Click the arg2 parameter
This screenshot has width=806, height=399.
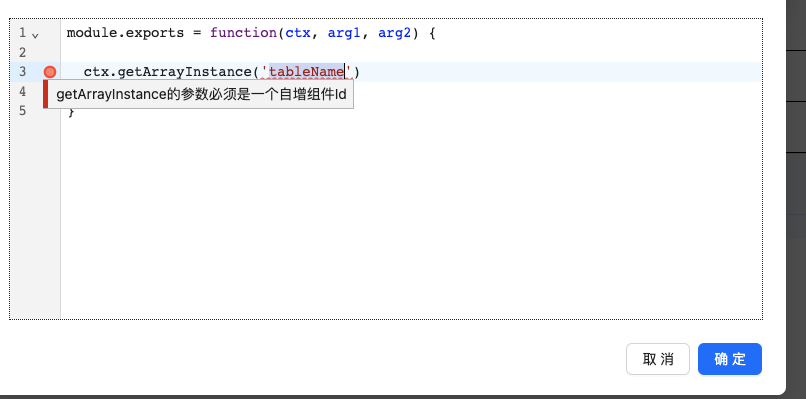(395, 33)
